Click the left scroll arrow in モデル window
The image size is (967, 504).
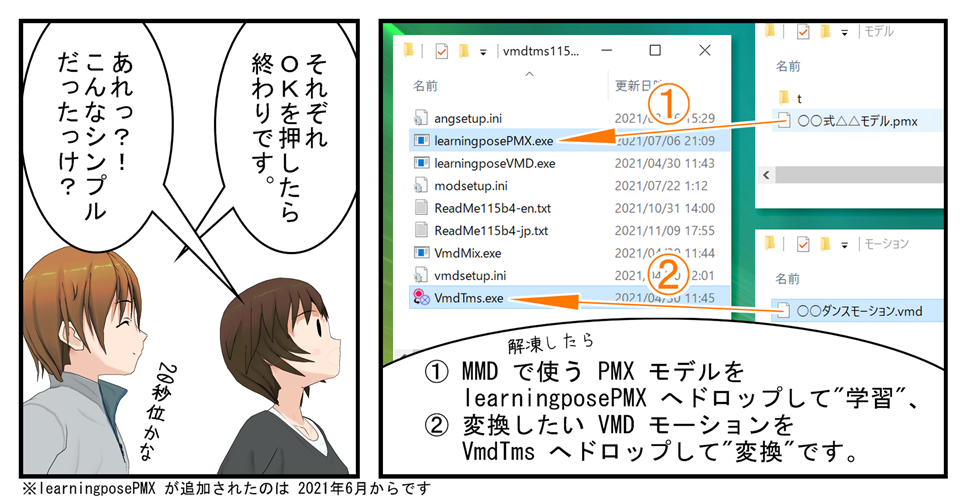point(766,175)
